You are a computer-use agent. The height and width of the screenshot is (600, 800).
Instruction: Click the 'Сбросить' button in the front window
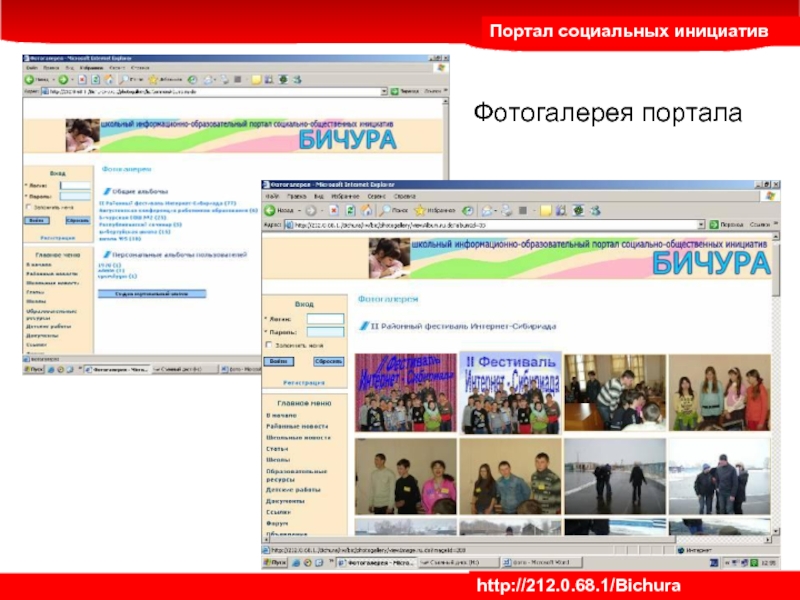click(329, 361)
